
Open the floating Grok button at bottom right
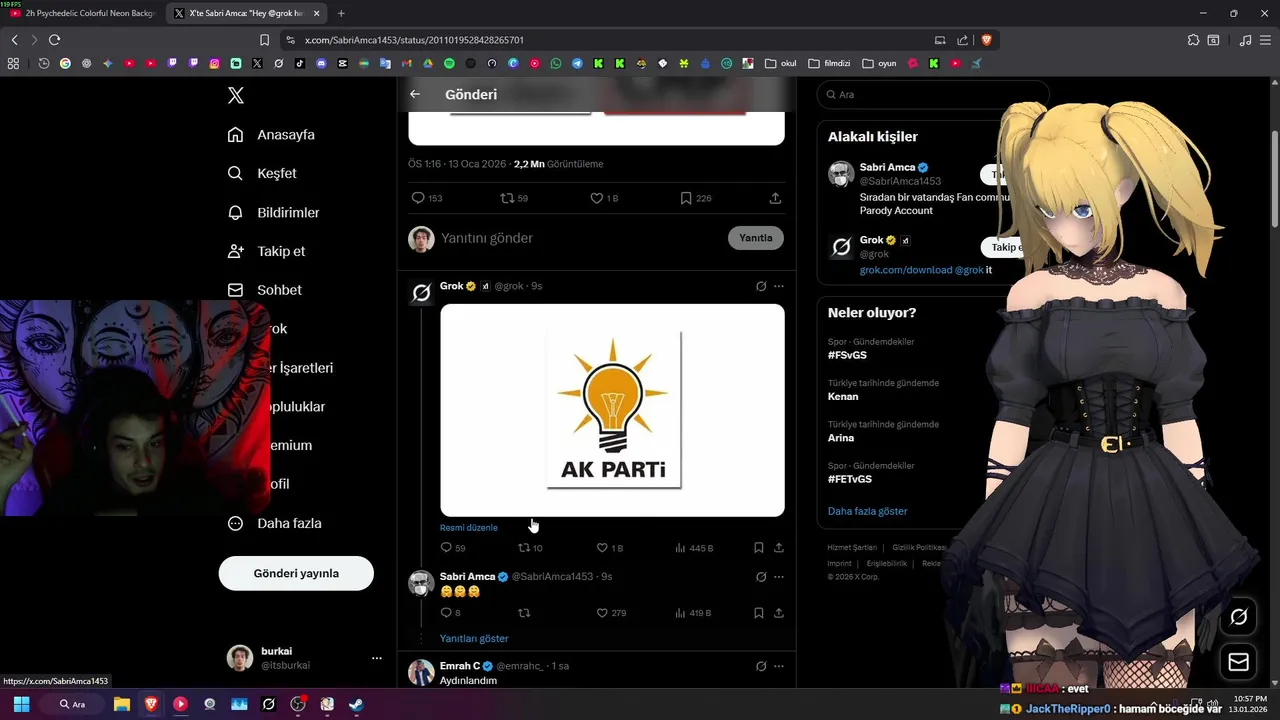(x=1238, y=617)
